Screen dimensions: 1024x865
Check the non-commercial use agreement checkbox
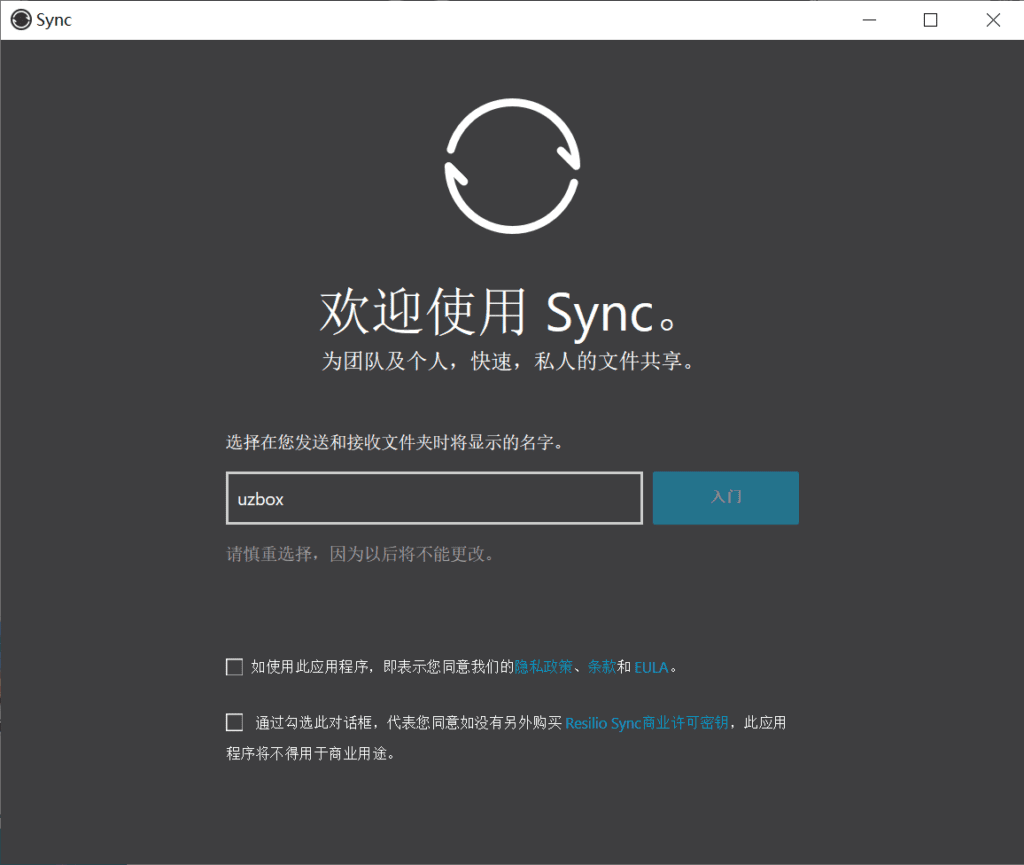(x=234, y=721)
